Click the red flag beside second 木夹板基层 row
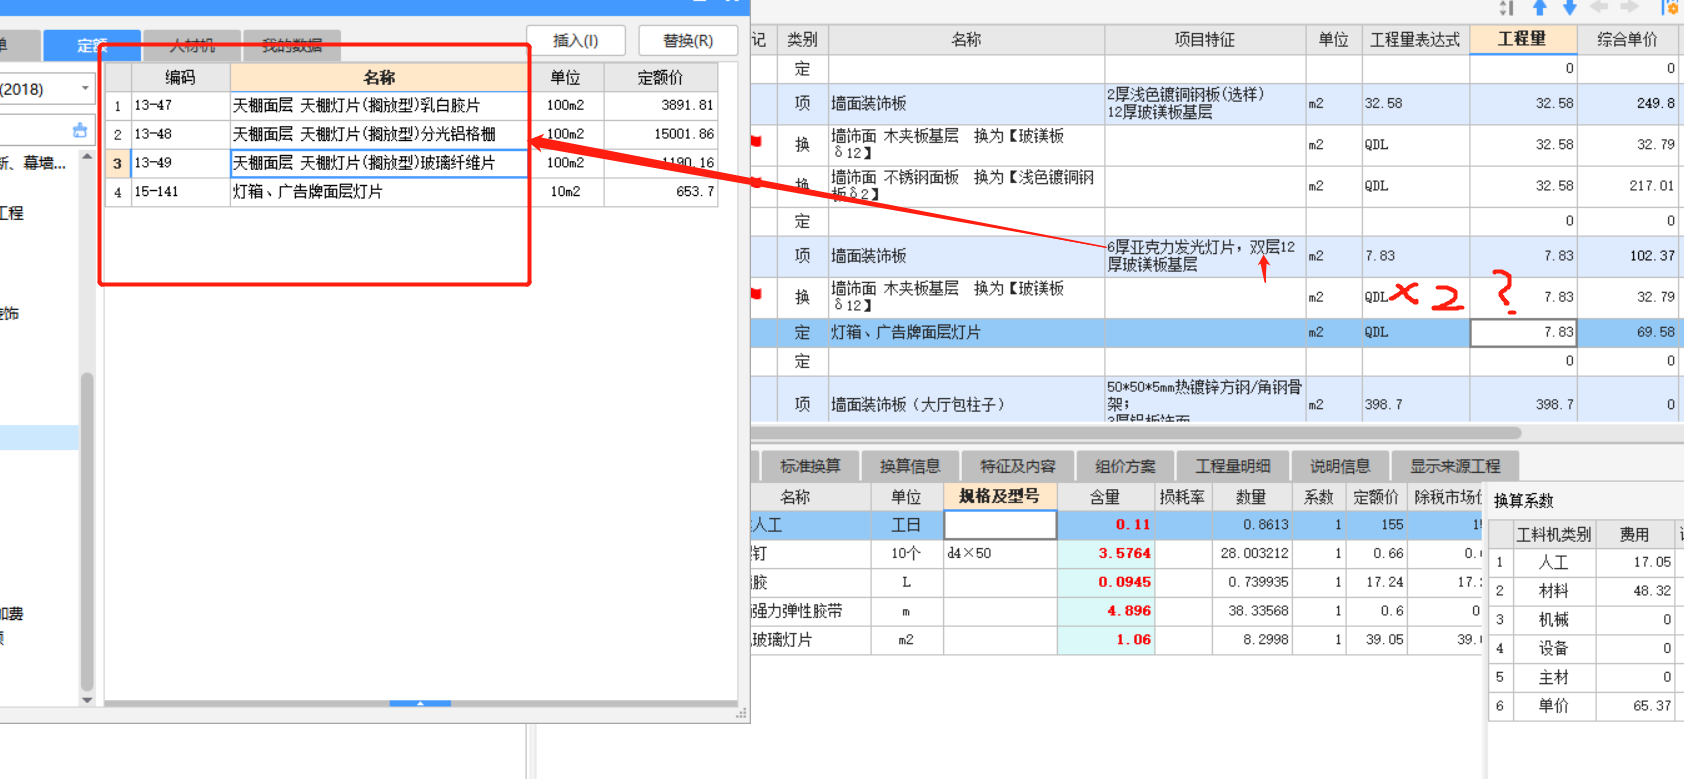 coord(757,294)
